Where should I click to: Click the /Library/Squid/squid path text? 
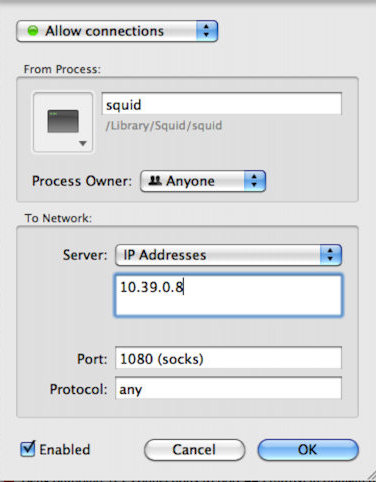coord(164,126)
